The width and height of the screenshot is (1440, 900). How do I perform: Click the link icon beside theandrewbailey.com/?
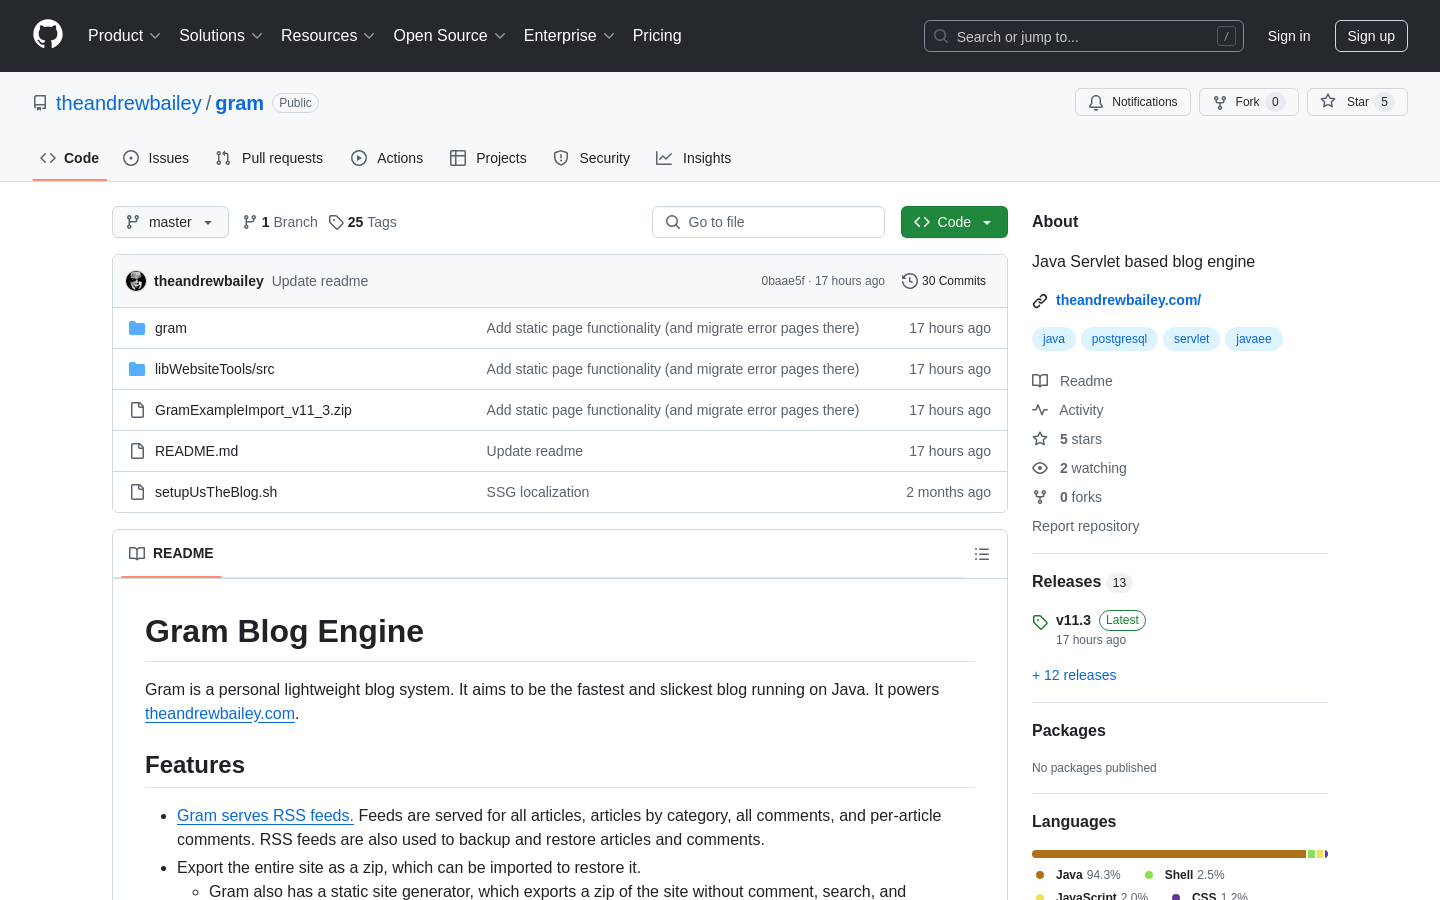tap(1040, 300)
